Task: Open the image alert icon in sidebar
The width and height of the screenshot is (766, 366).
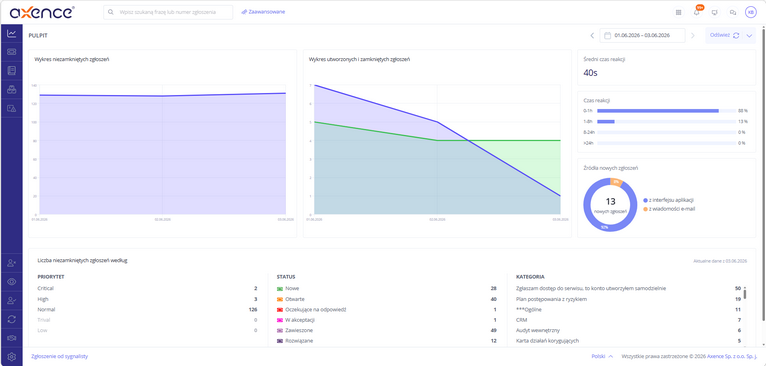Action: (12, 108)
